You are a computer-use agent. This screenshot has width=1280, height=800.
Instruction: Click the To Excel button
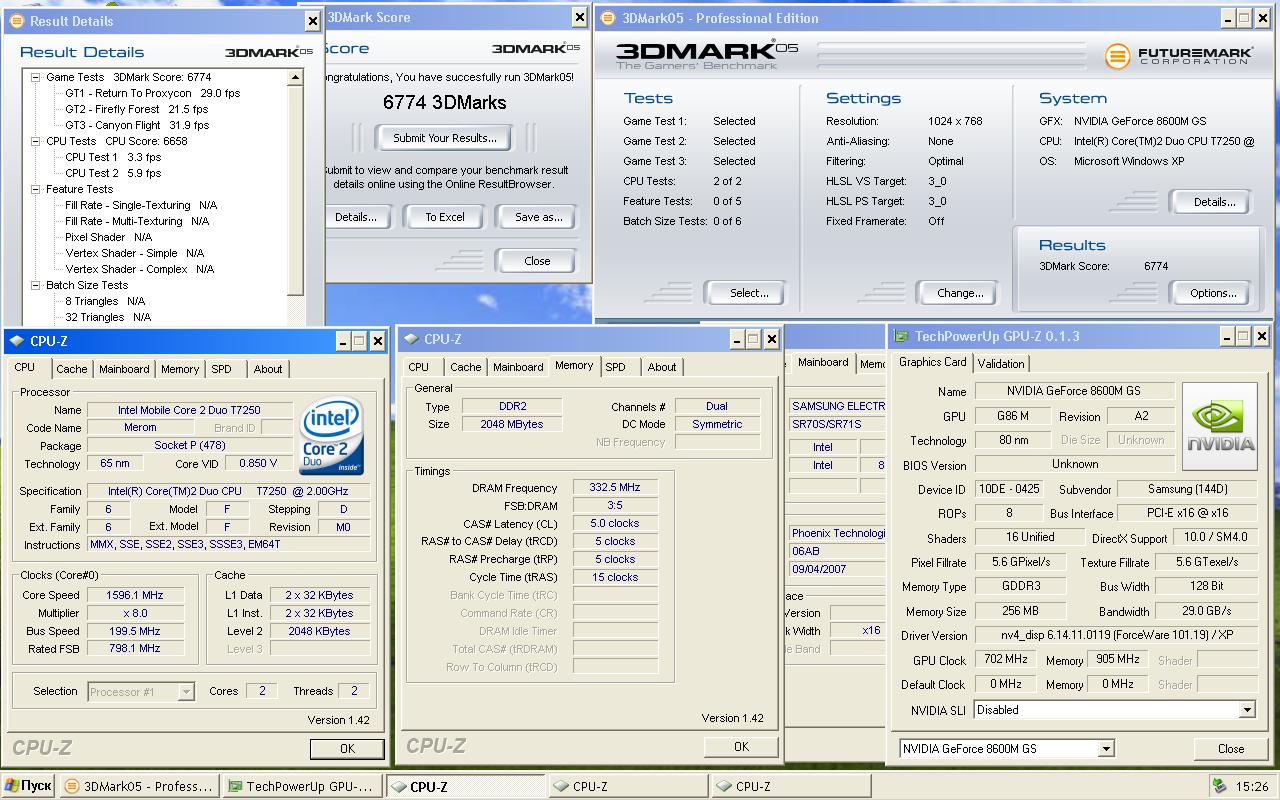point(445,217)
